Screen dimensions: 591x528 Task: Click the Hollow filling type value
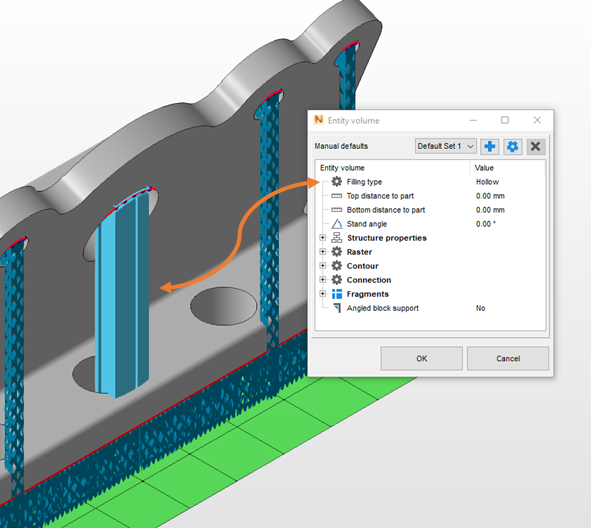click(487, 182)
